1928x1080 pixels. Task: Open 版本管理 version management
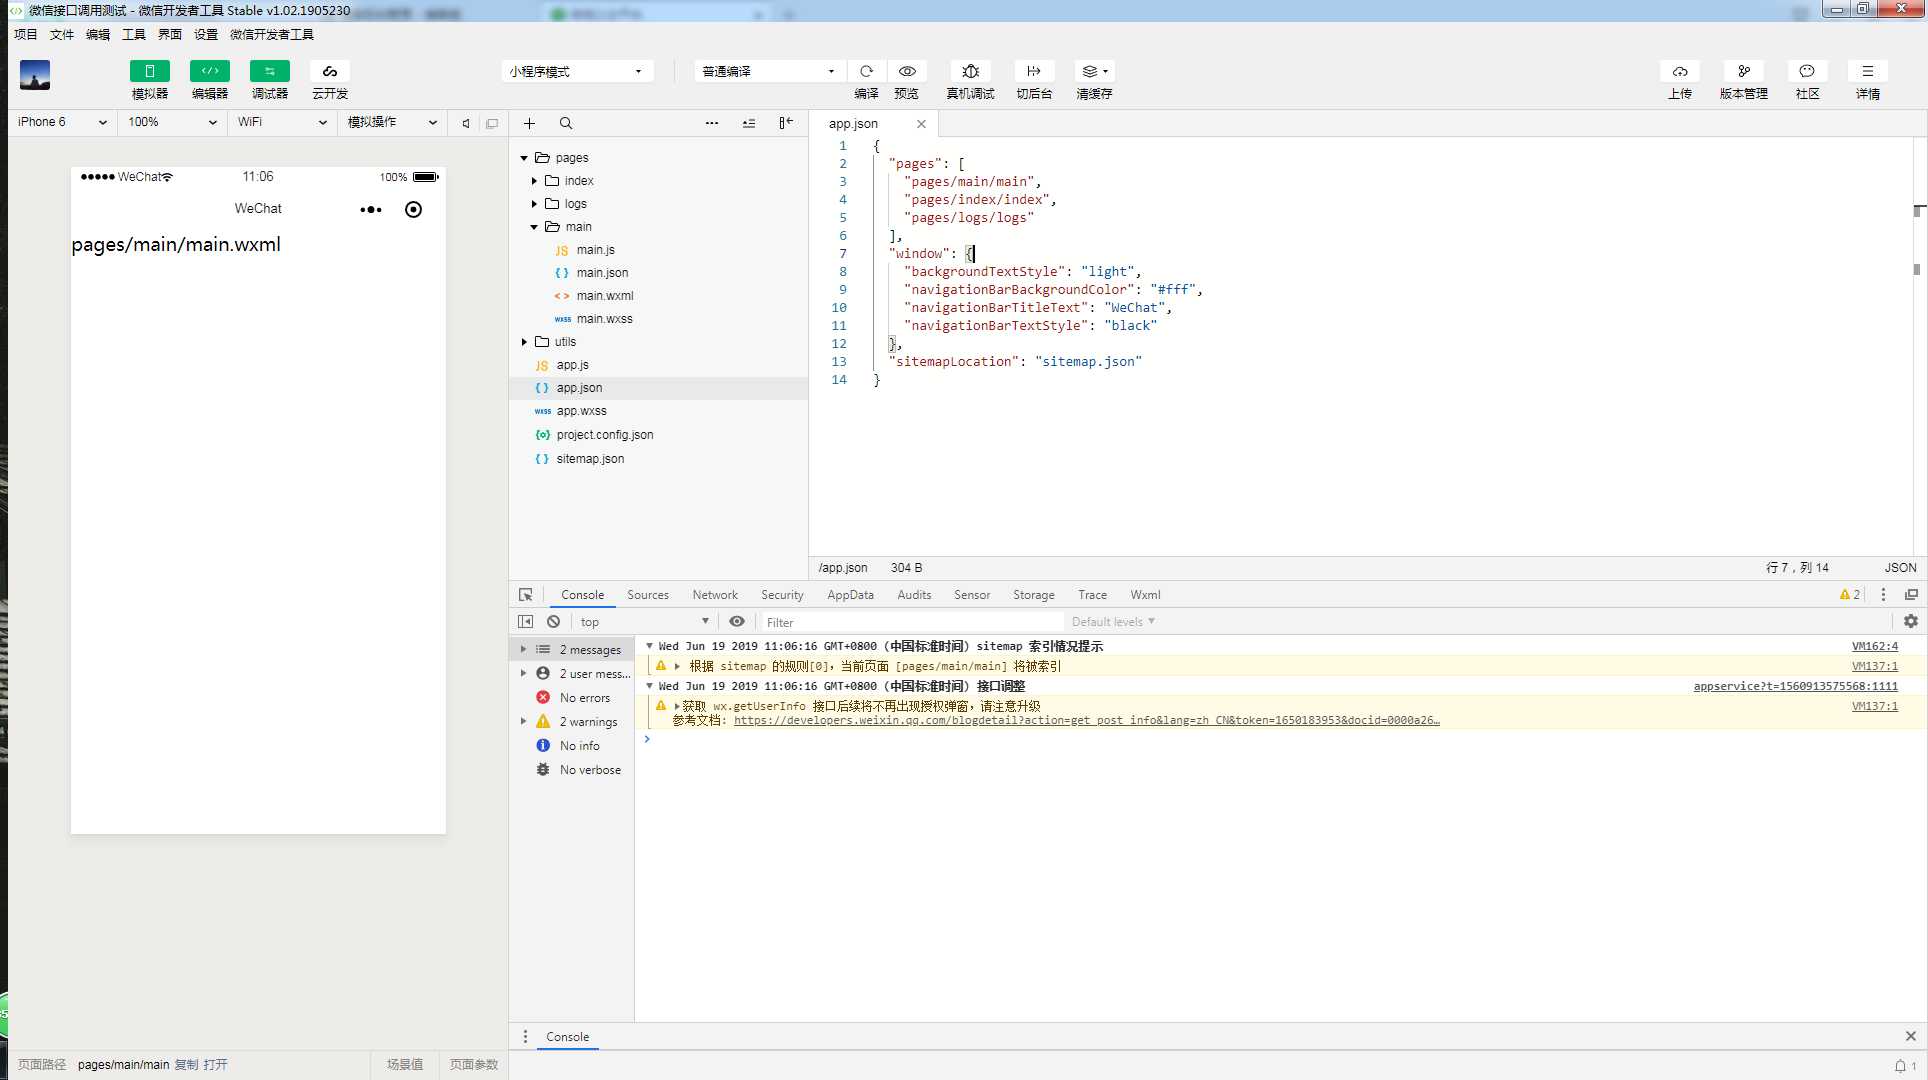pyautogui.click(x=1744, y=71)
